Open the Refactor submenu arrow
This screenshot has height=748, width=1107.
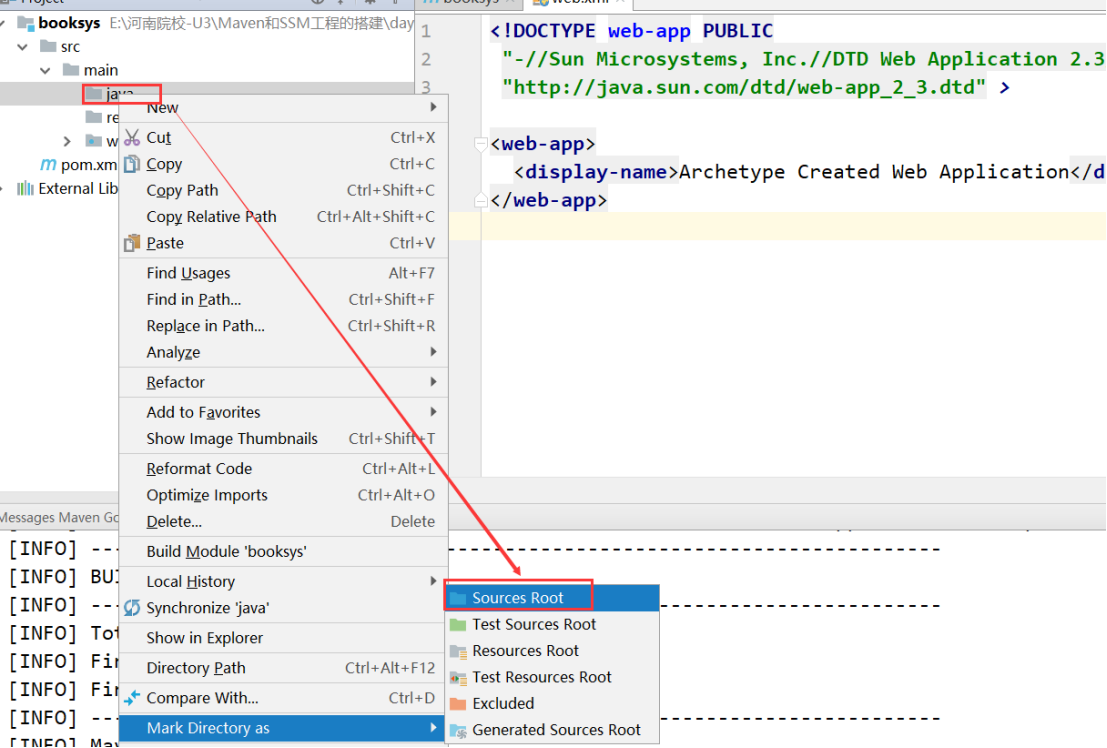[x=433, y=381]
